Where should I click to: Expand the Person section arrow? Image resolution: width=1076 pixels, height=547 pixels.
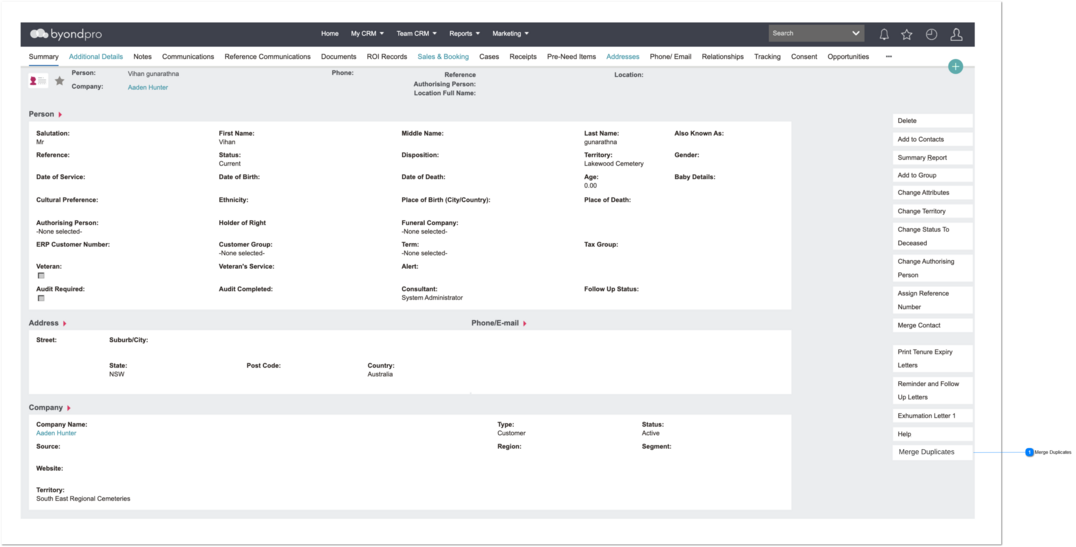pos(60,115)
